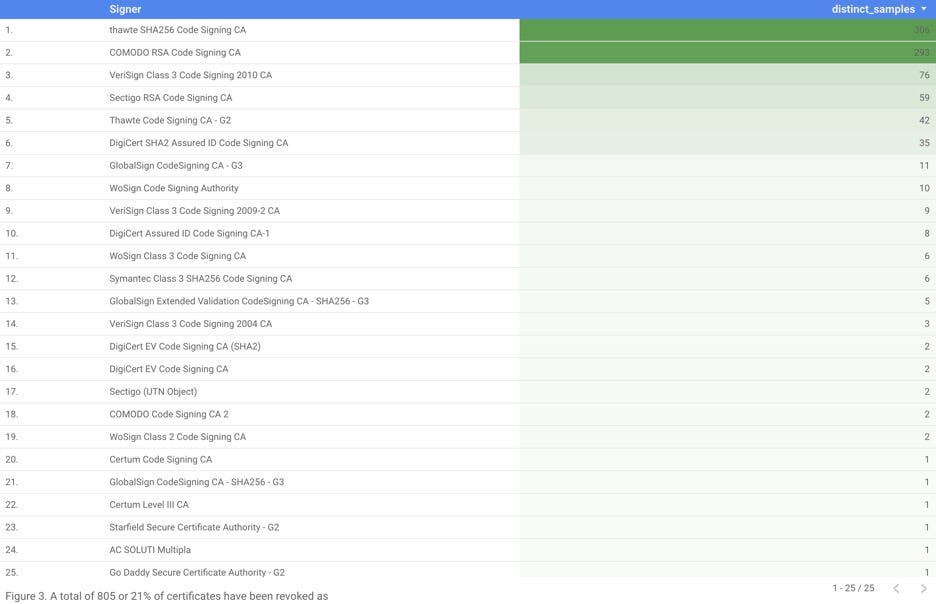Select VeriSign Class 3 Code Signing 2004 CA

pos(190,324)
